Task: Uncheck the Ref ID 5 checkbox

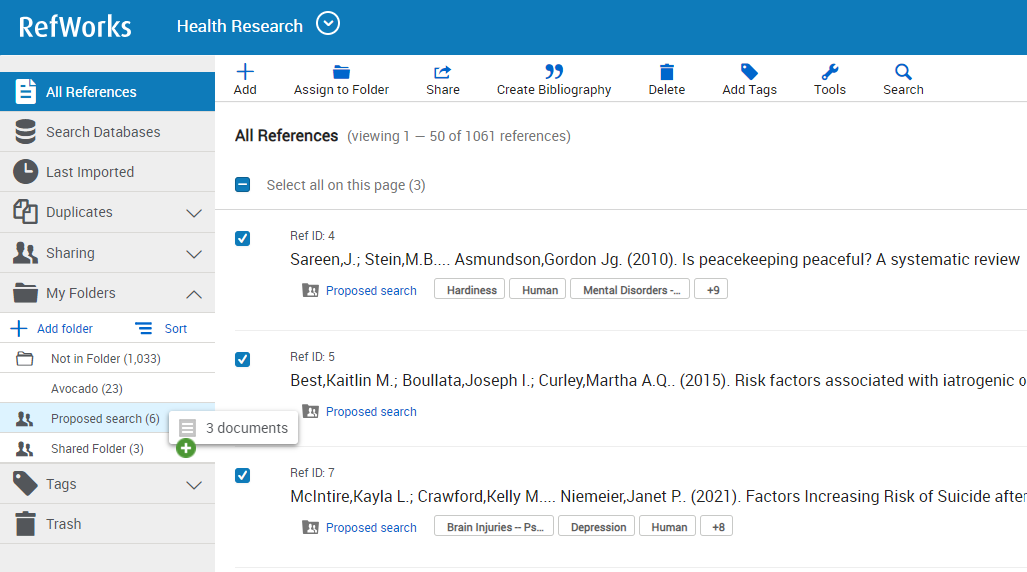Action: (242, 360)
